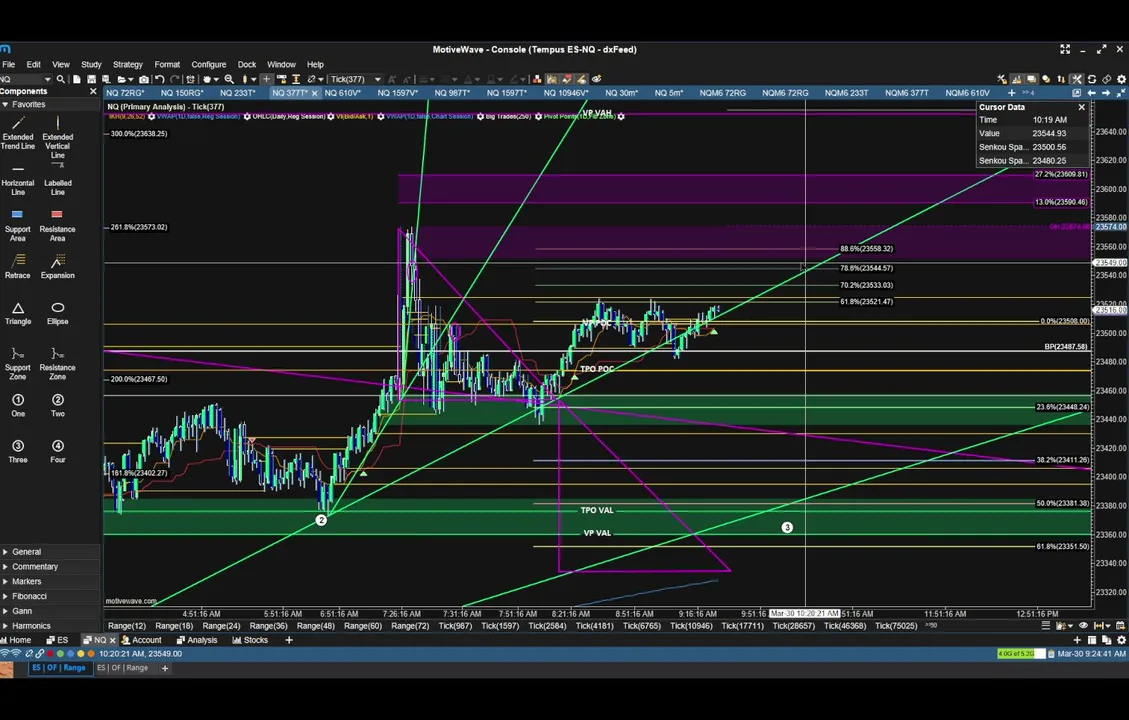
Task: Select the Range(12) bar size button
Action: pyautogui.click(x=127, y=626)
